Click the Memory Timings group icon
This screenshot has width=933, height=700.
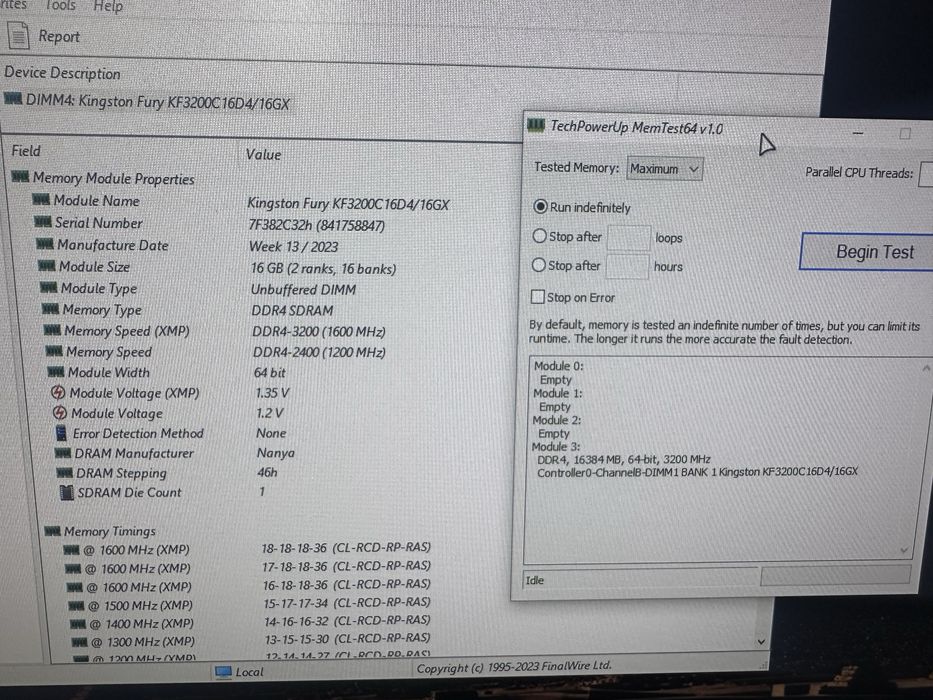(x=52, y=530)
